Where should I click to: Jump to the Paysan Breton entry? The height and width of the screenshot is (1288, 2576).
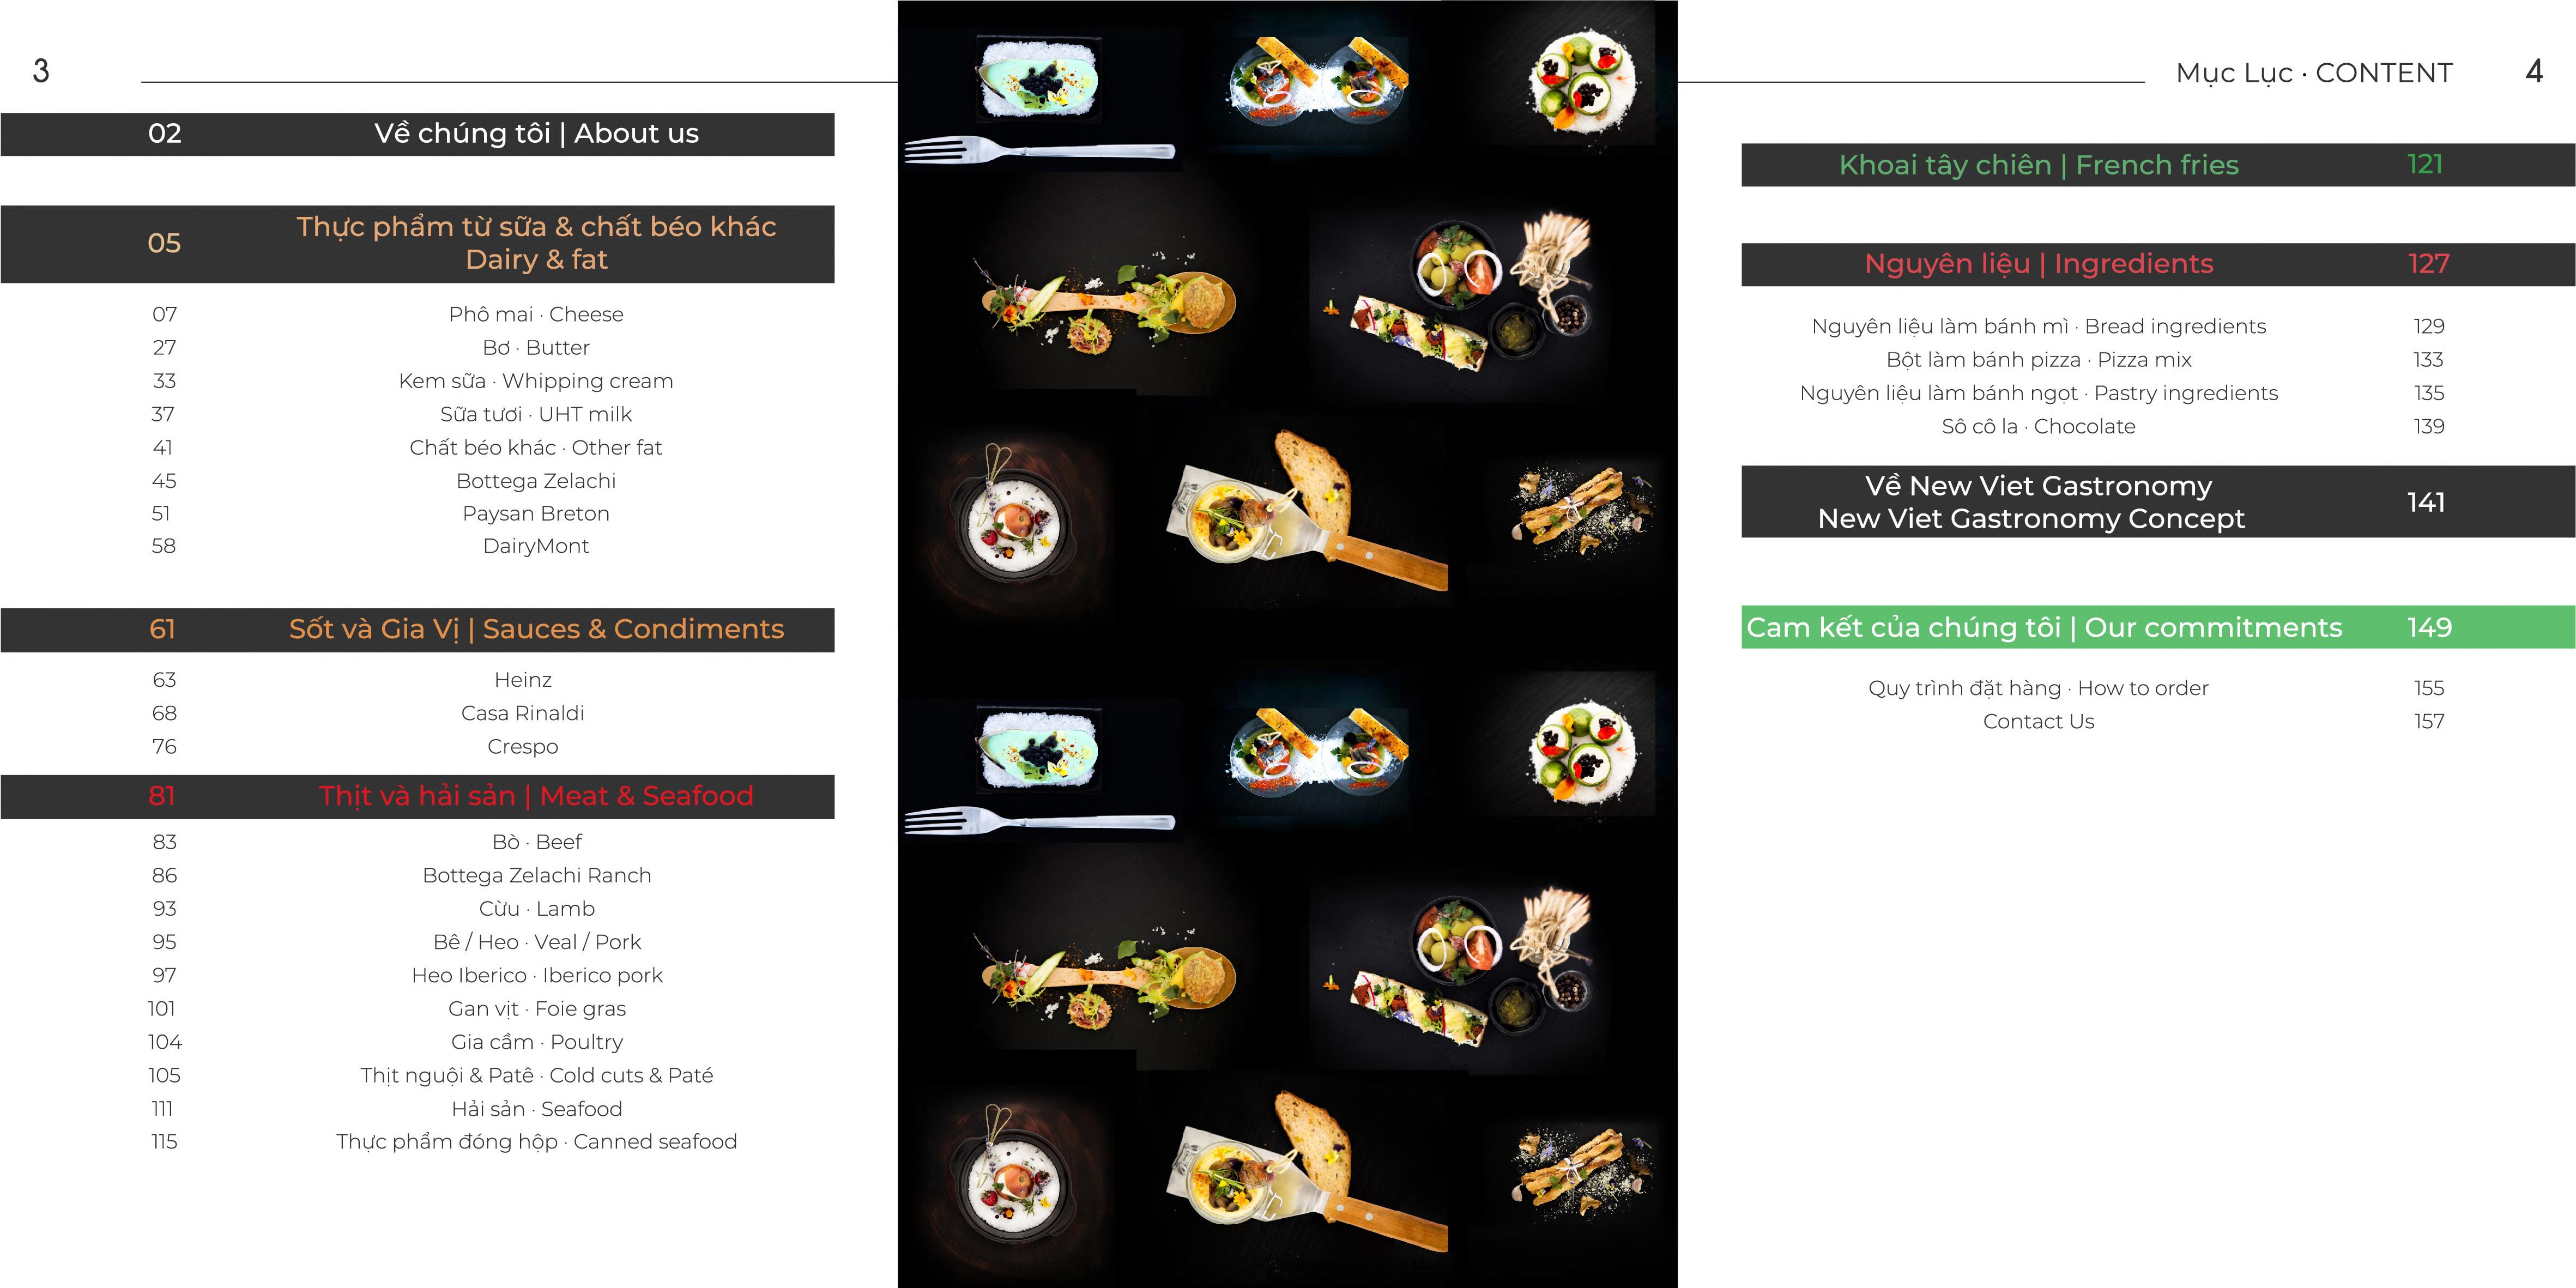pos(536,514)
